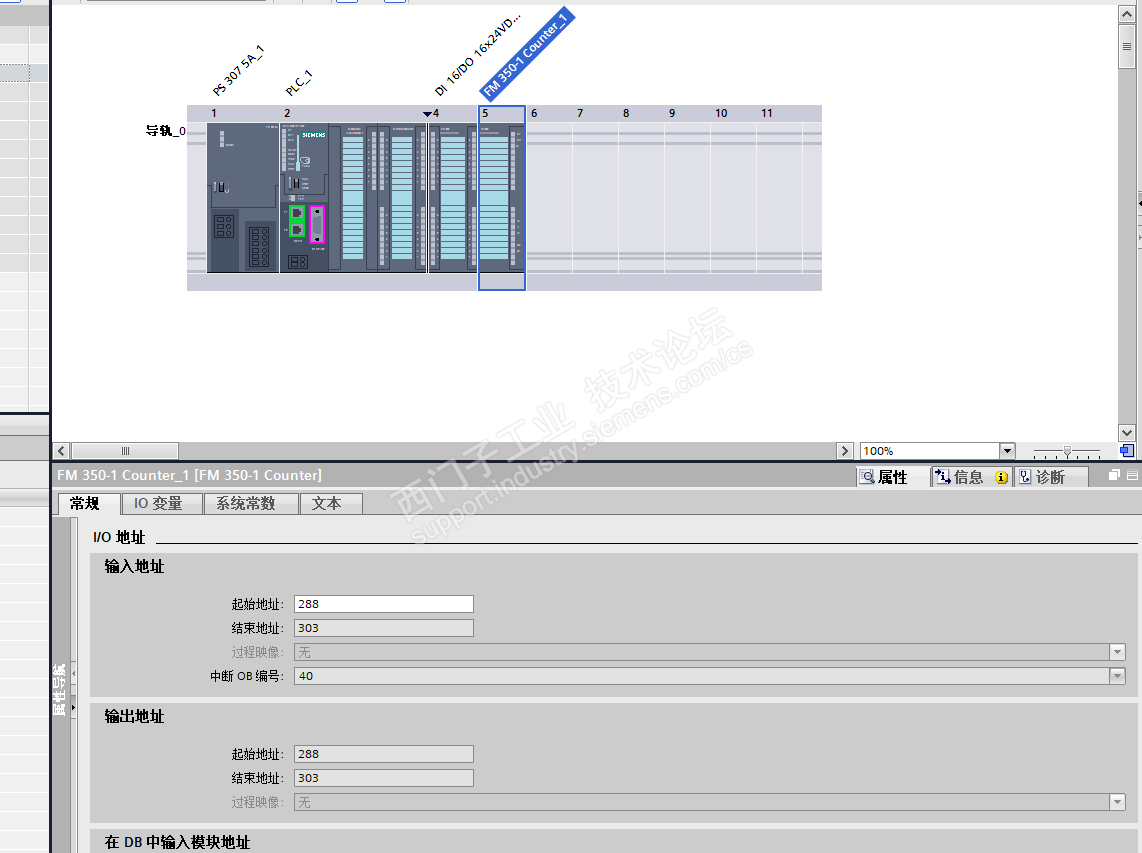Expand the collapsed slots arrow beside slot 4

[x=427, y=114]
